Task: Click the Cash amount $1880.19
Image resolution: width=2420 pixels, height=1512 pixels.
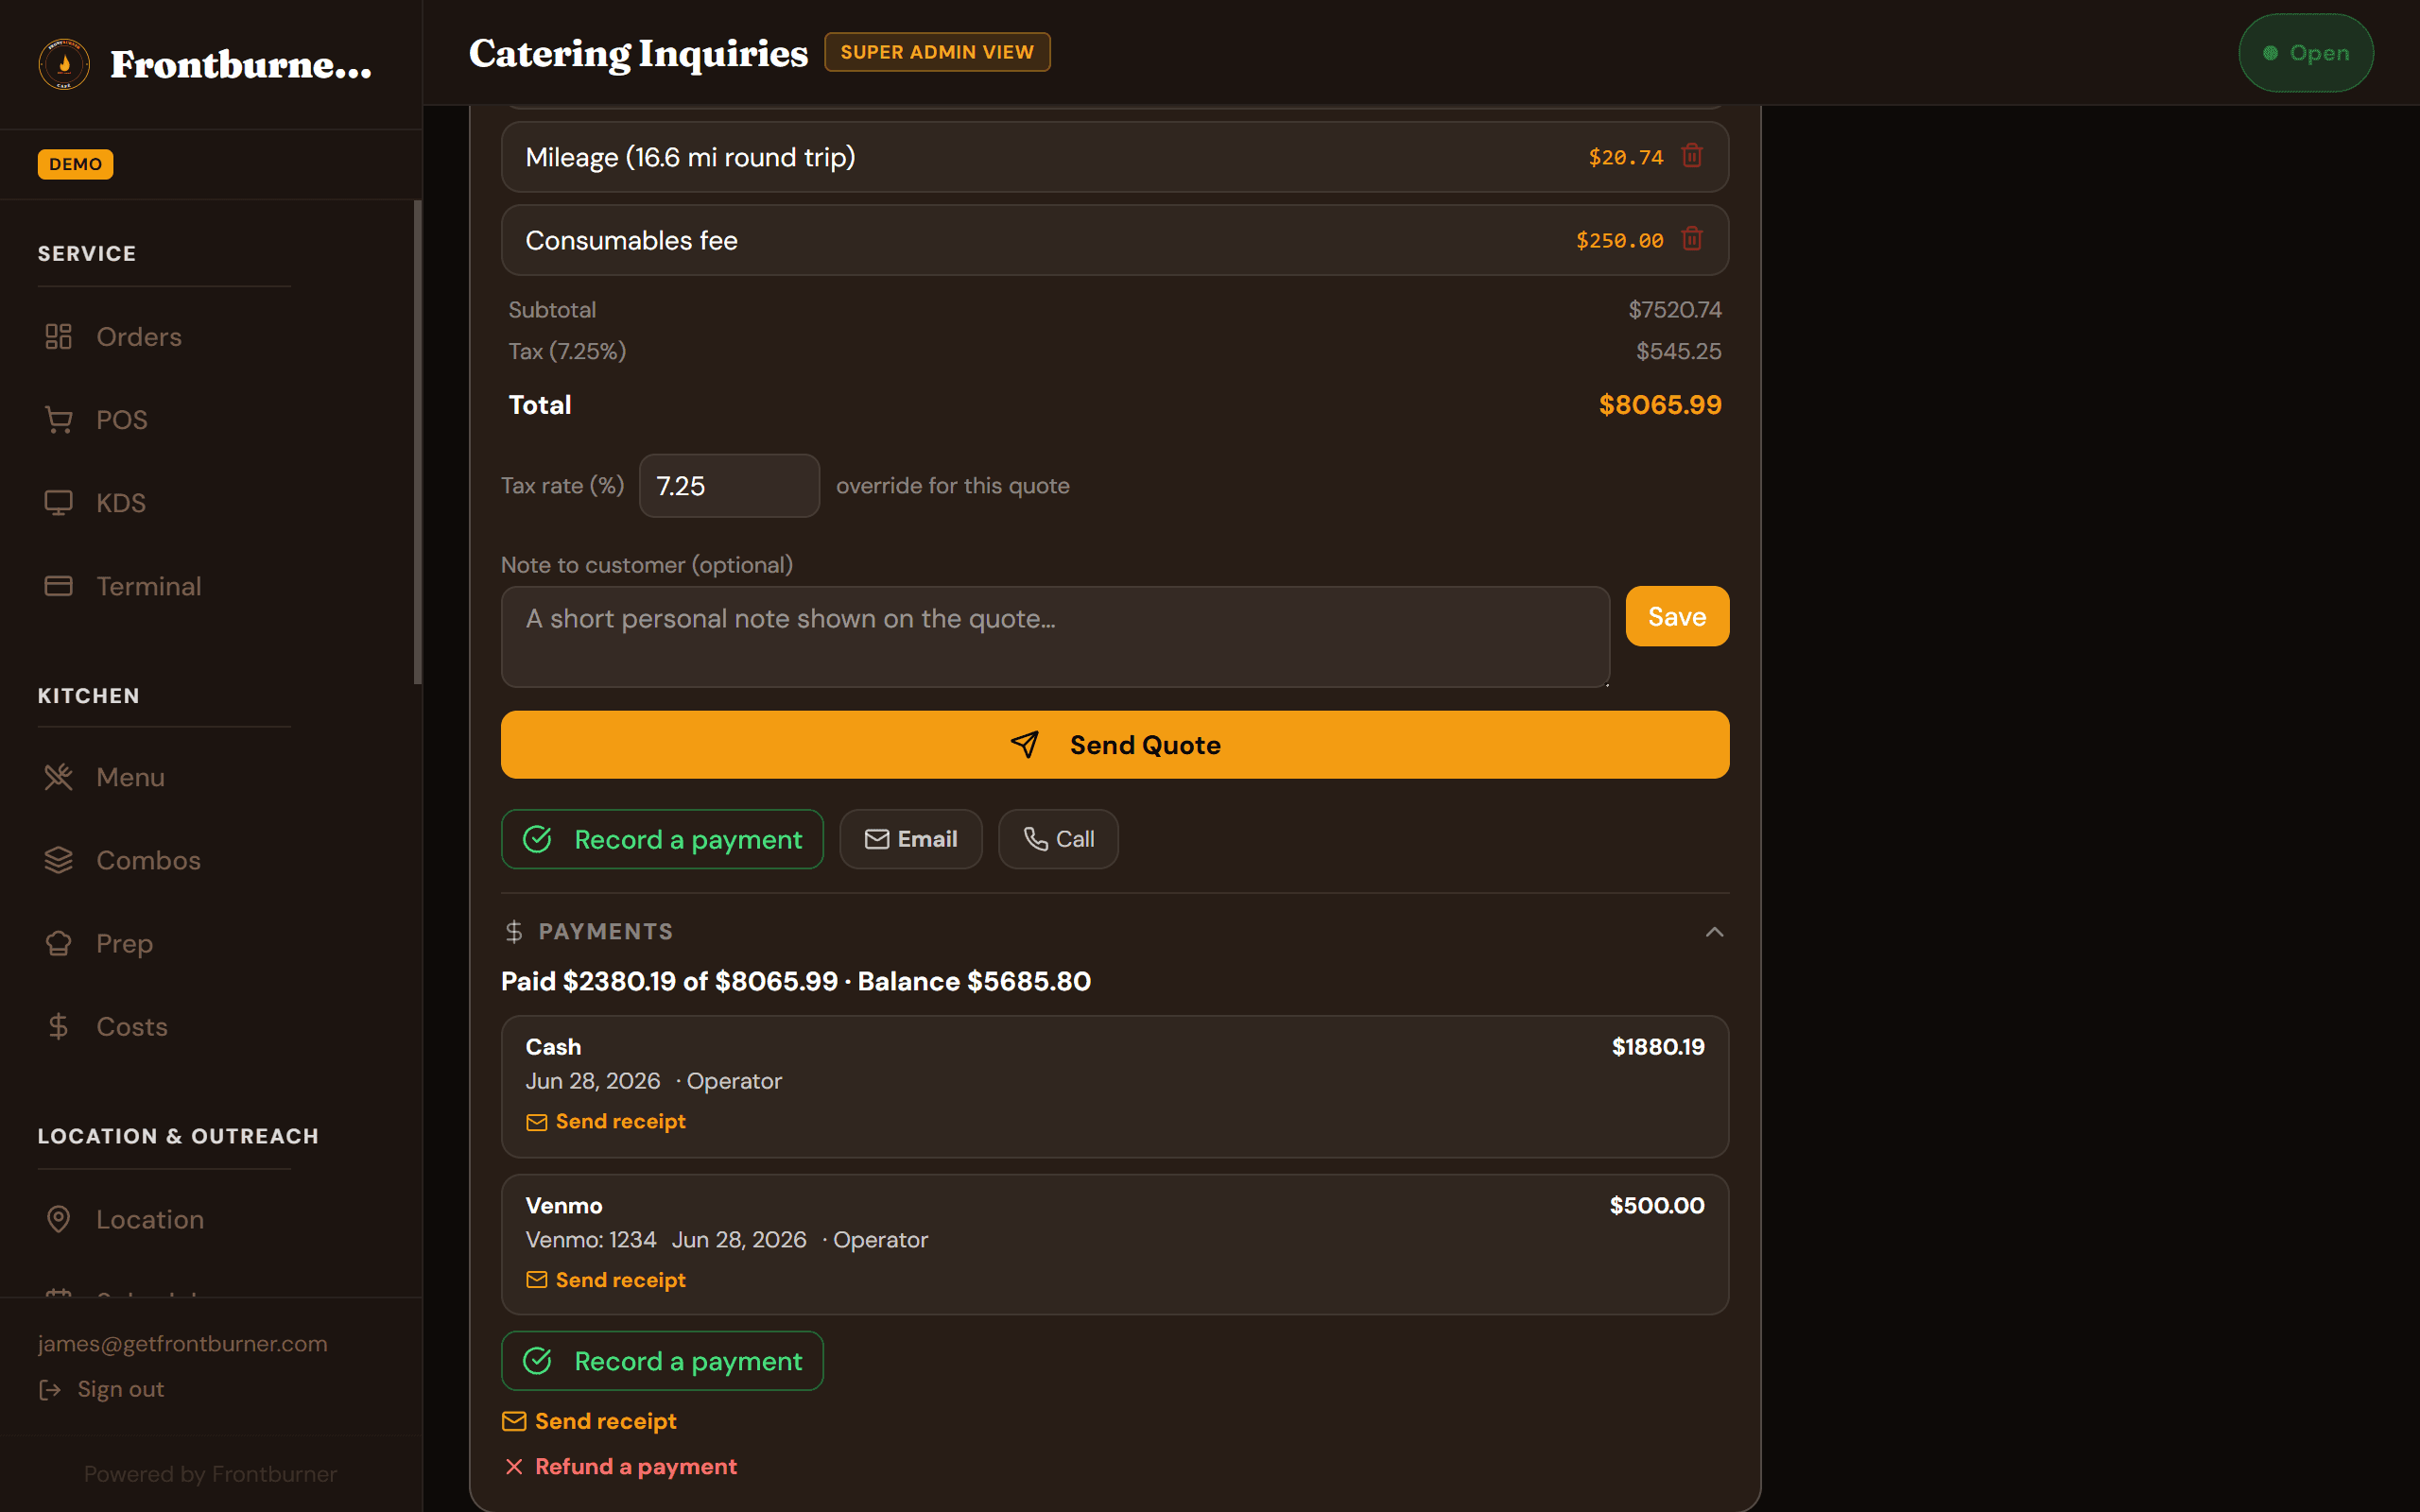Action: [1658, 1047]
